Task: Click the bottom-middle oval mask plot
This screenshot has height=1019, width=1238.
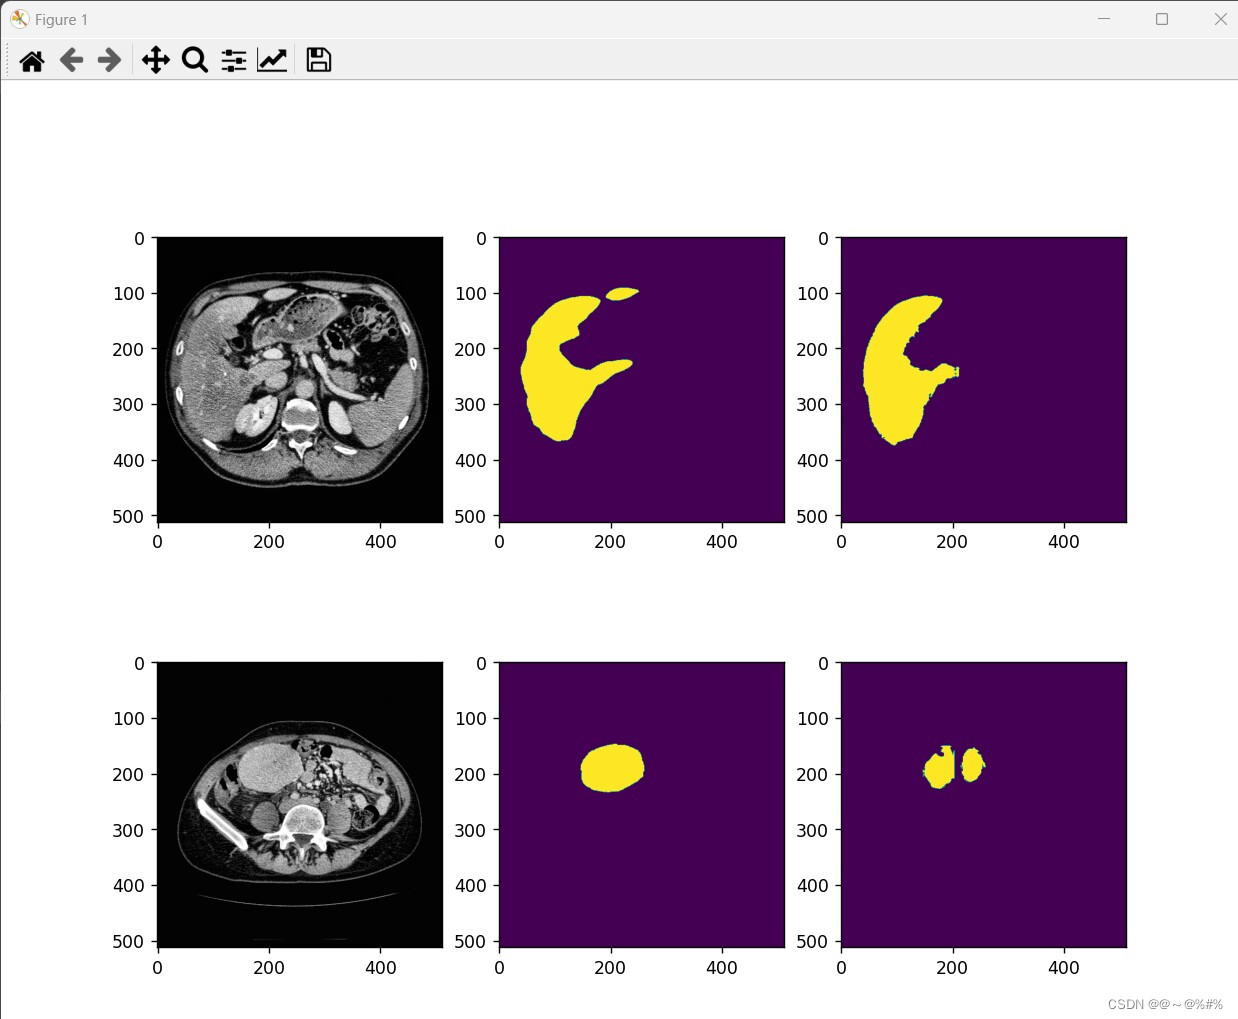Action: point(642,805)
